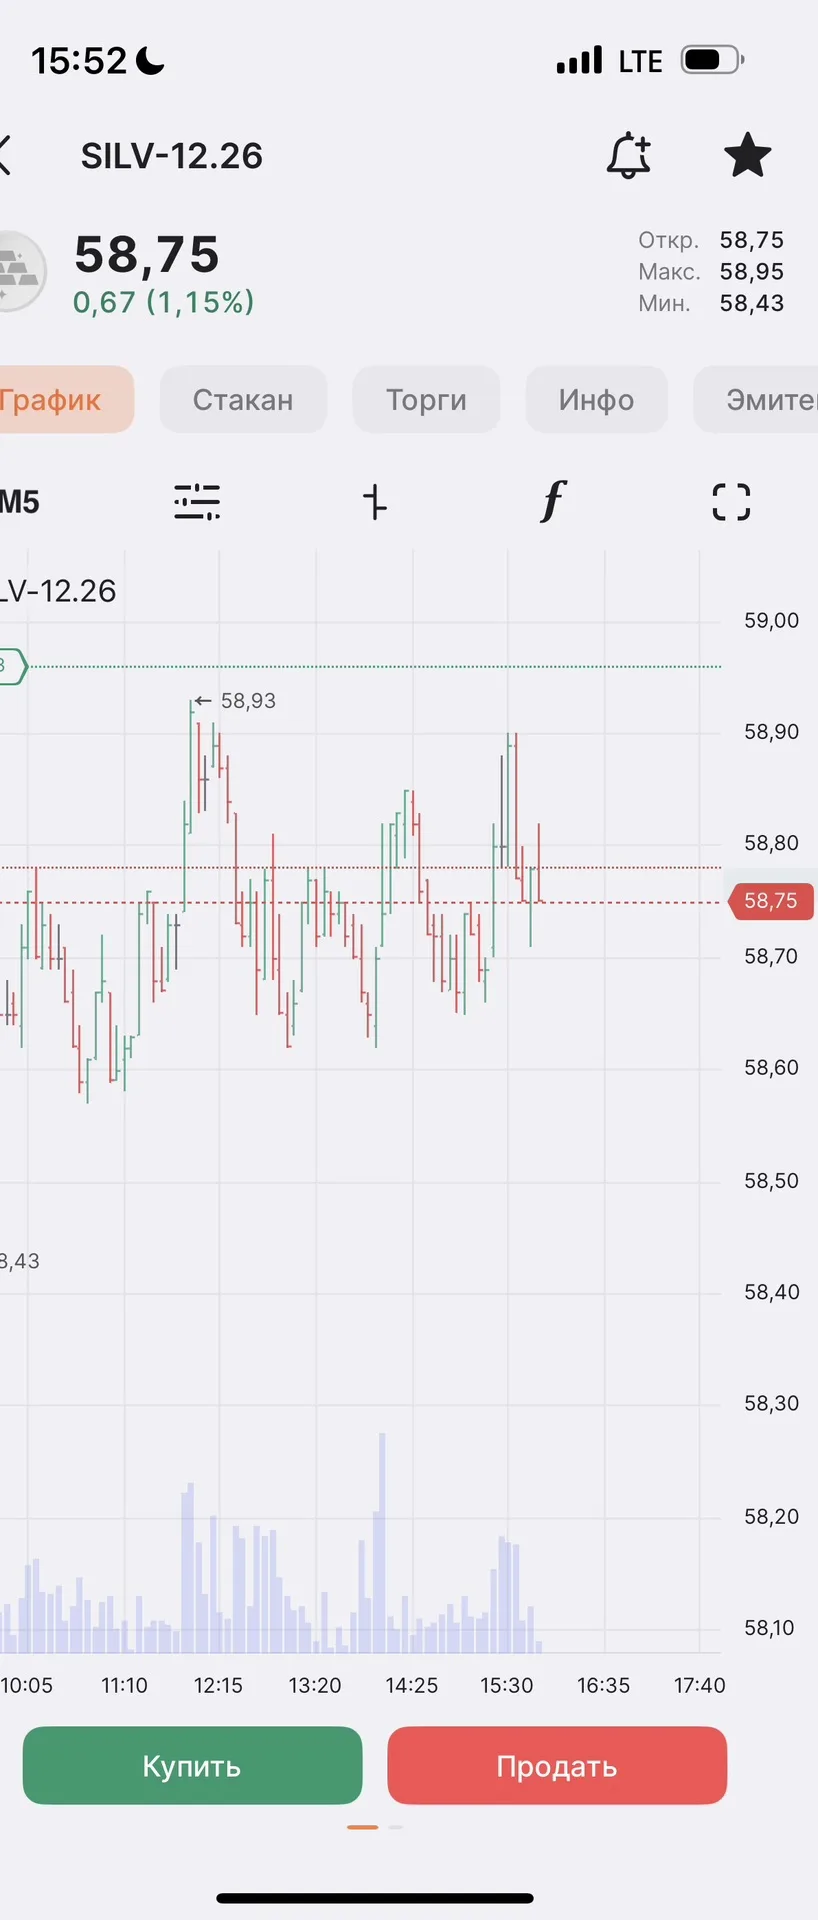Open the silver instrument logo
The width and height of the screenshot is (818, 1920).
pos(20,271)
